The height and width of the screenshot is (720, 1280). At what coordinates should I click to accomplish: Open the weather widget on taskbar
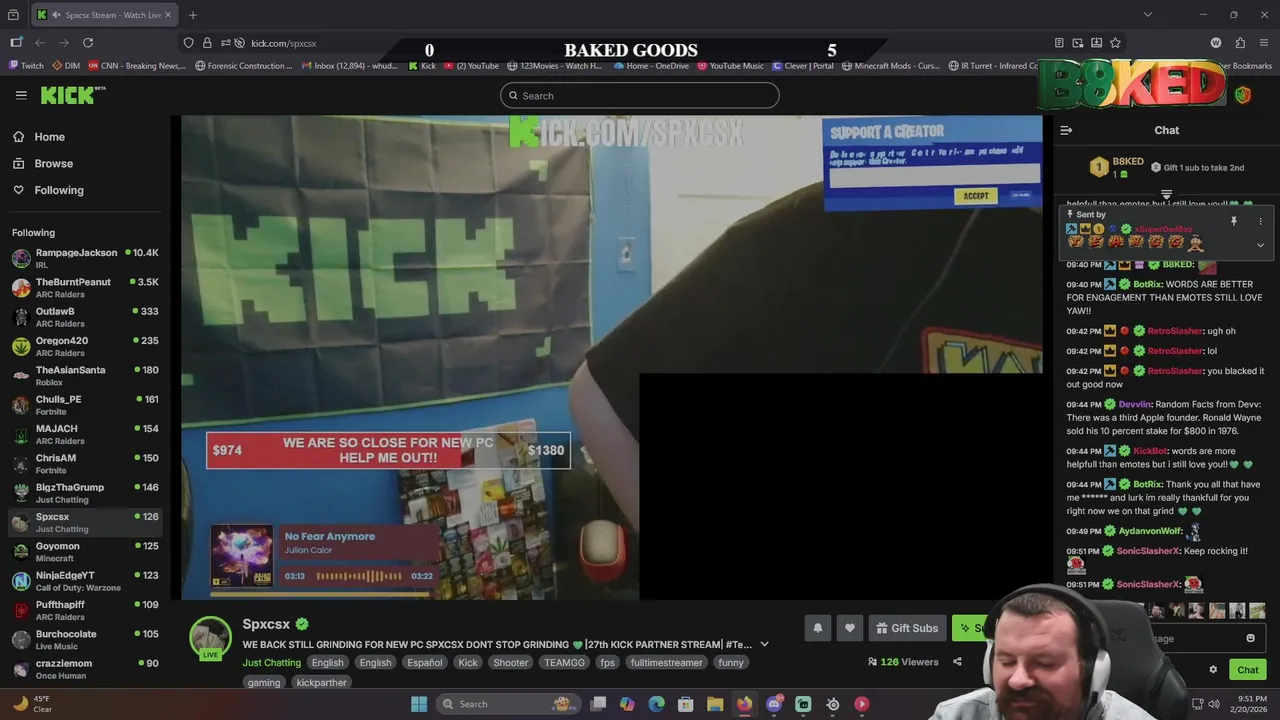30,704
